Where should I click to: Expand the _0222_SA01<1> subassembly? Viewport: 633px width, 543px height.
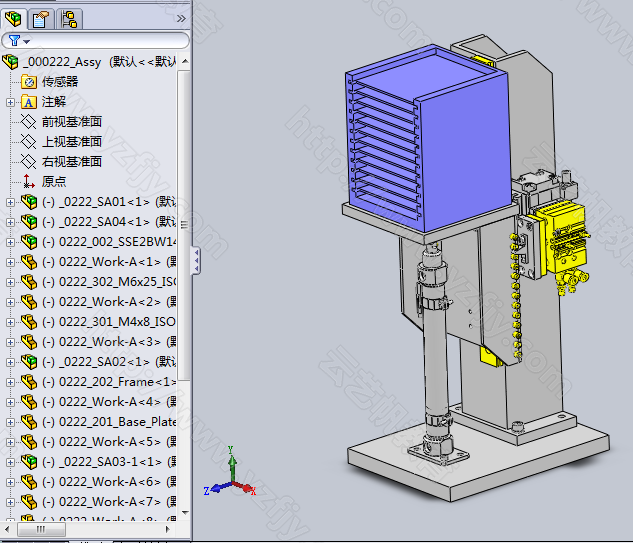click(x=10, y=202)
